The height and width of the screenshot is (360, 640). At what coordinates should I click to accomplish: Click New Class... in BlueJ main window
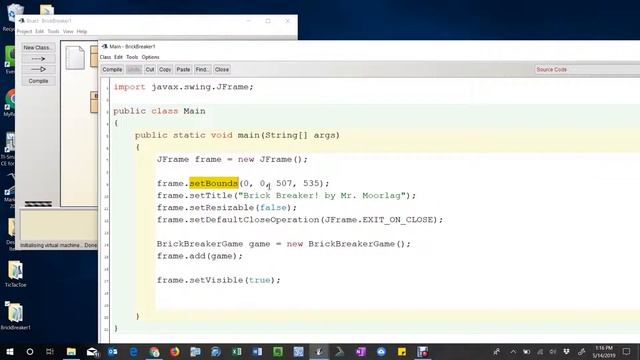coord(38,48)
